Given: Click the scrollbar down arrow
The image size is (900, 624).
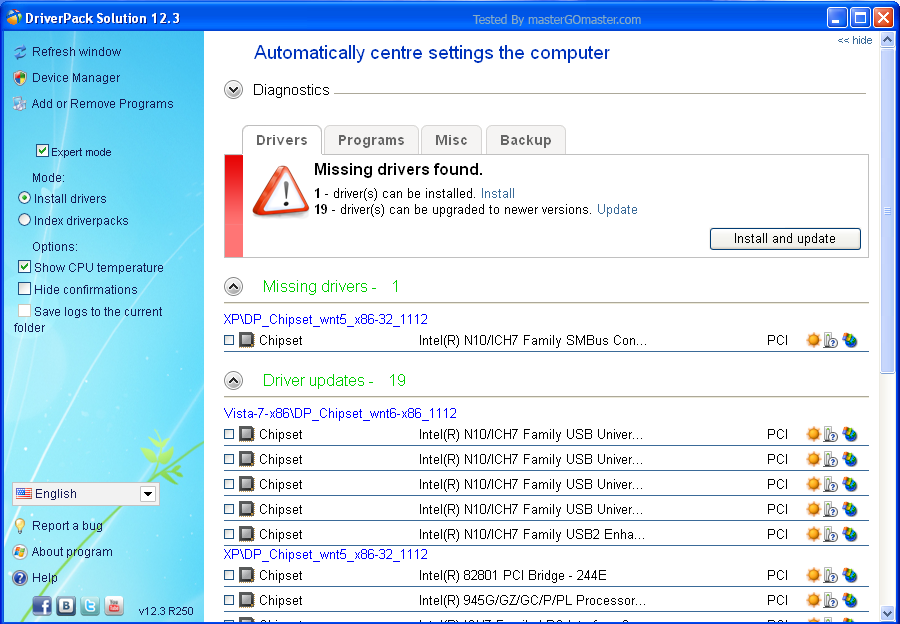Looking at the screenshot, I should tap(887, 613).
